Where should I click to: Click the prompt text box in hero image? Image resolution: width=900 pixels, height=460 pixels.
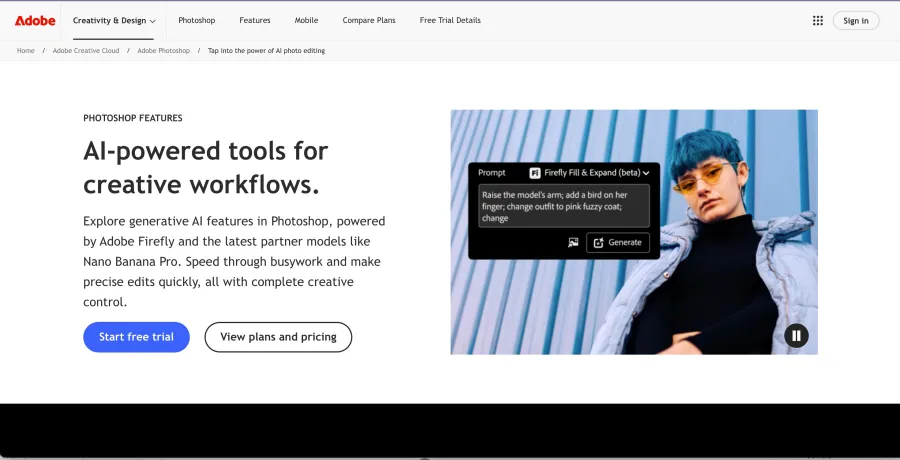coord(564,206)
